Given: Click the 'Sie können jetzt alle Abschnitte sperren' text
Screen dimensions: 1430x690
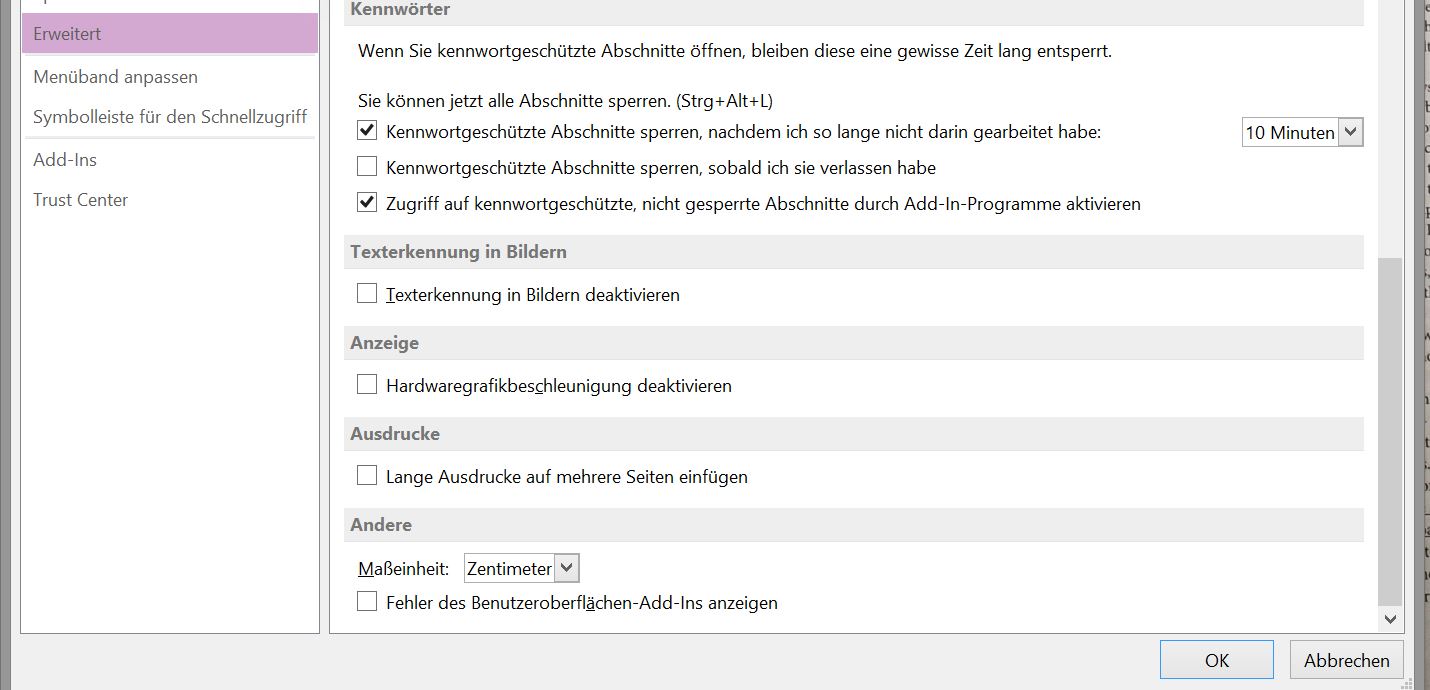Looking at the screenshot, I should (565, 101).
